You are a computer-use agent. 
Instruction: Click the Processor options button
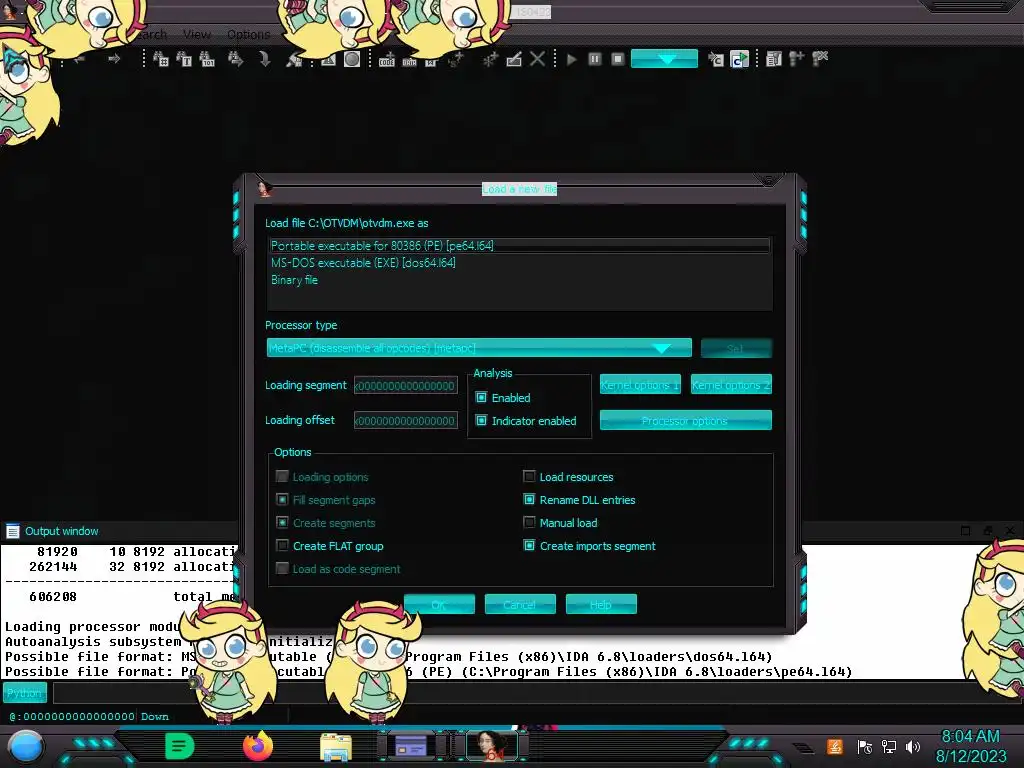[685, 421]
